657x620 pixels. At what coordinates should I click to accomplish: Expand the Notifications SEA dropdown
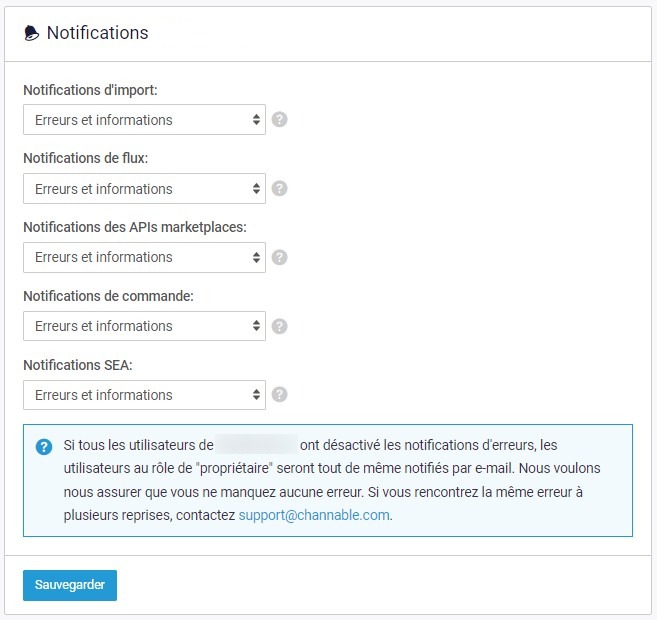click(x=144, y=395)
